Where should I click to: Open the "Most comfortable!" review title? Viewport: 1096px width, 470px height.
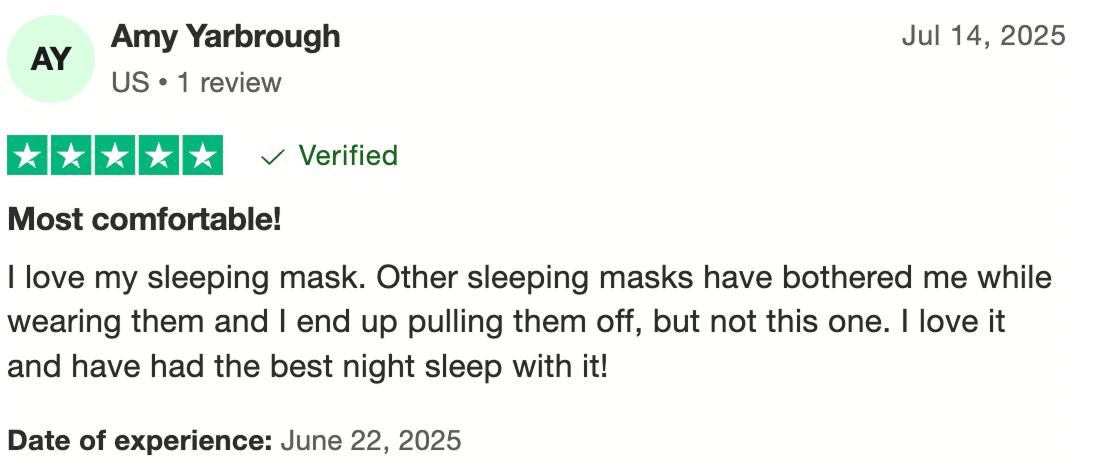pyautogui.click(x=145, y=219)
